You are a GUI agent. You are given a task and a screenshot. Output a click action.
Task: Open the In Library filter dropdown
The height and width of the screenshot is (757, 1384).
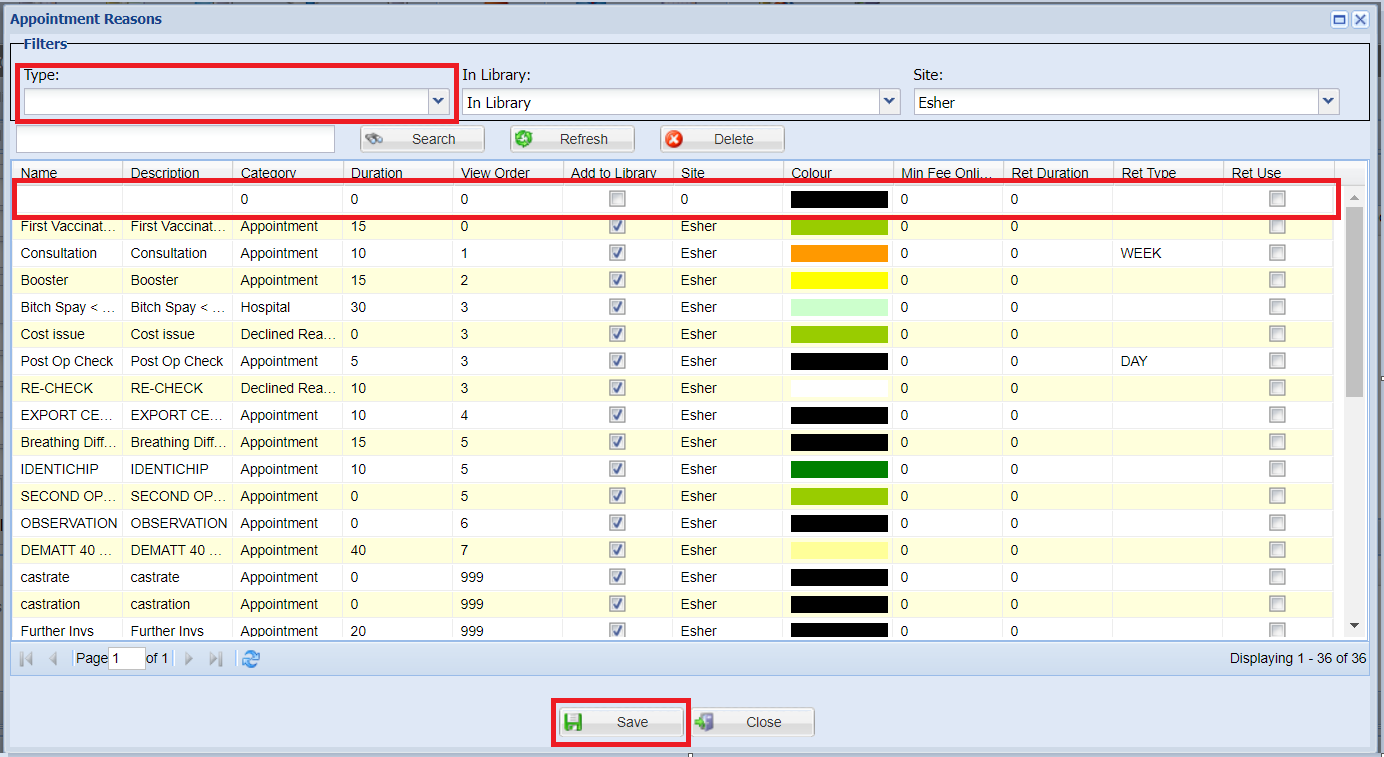(x=889, y=101)
